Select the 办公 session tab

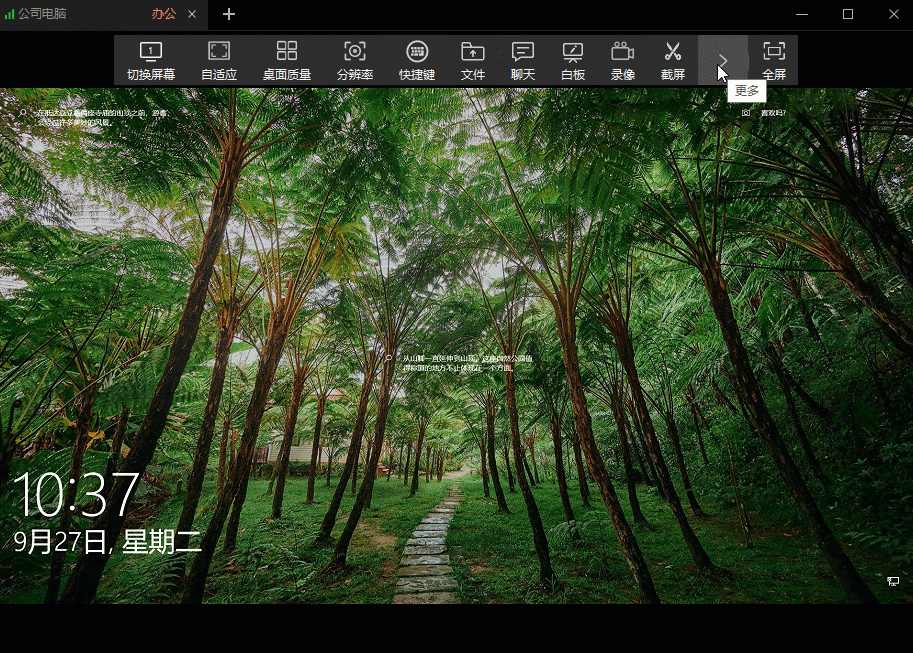click(163, 14)
